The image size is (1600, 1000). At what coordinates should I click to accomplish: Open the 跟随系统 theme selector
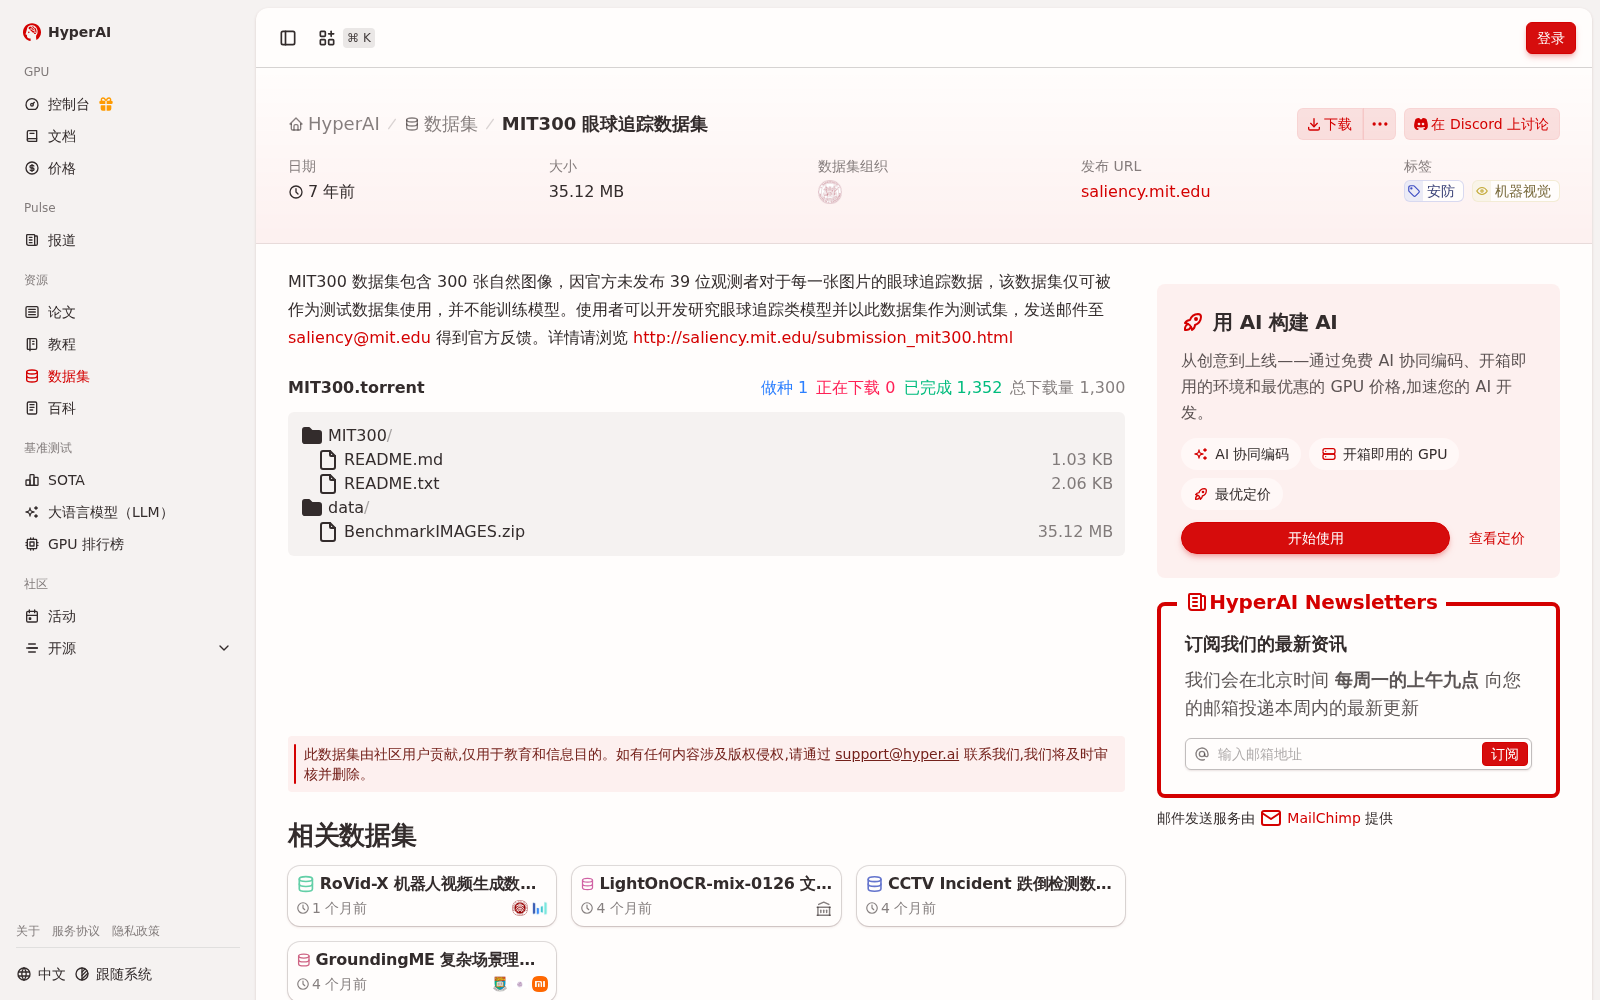point(113,974)
